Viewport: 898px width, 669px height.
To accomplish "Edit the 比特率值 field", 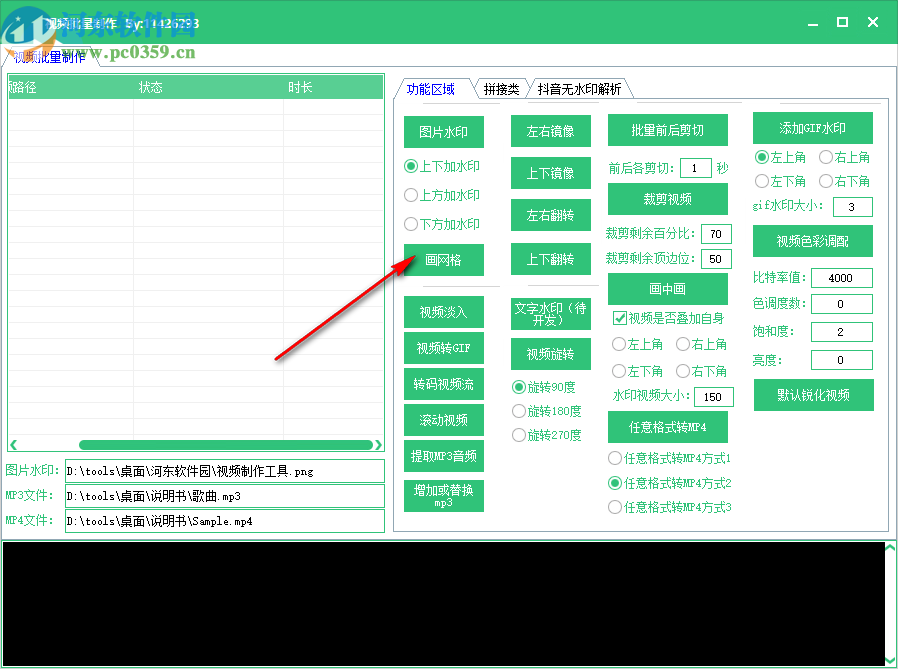I will tap(841, 278).
